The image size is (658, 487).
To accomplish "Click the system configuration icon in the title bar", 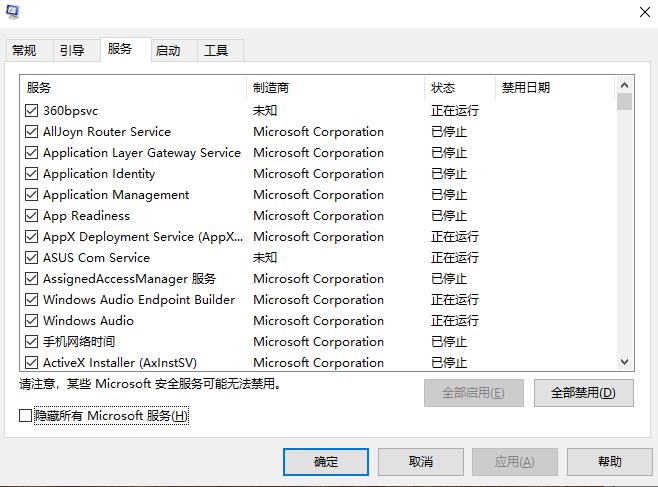I will point(13,11).
